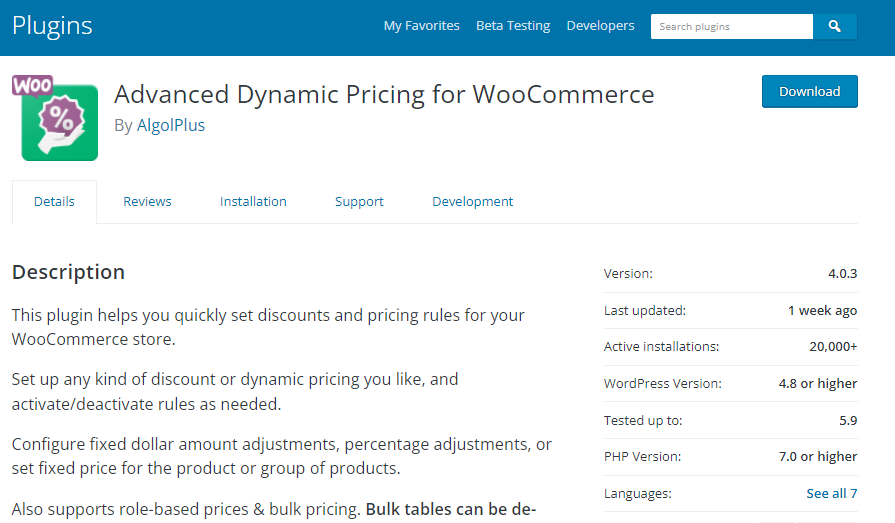This screenshot has width=895, height=523.
Task: Select the Details tab
Action: pyautogui.click(x=54, y=202)
